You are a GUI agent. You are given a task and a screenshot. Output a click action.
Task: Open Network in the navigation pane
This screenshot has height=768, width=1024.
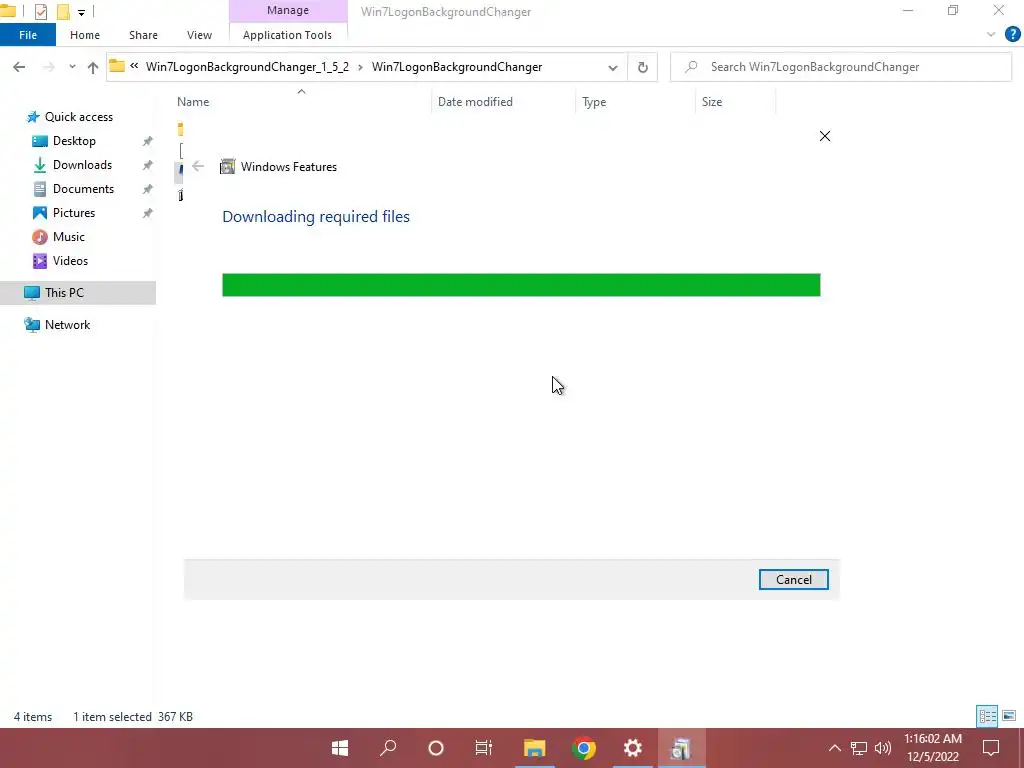coord(67,325)
